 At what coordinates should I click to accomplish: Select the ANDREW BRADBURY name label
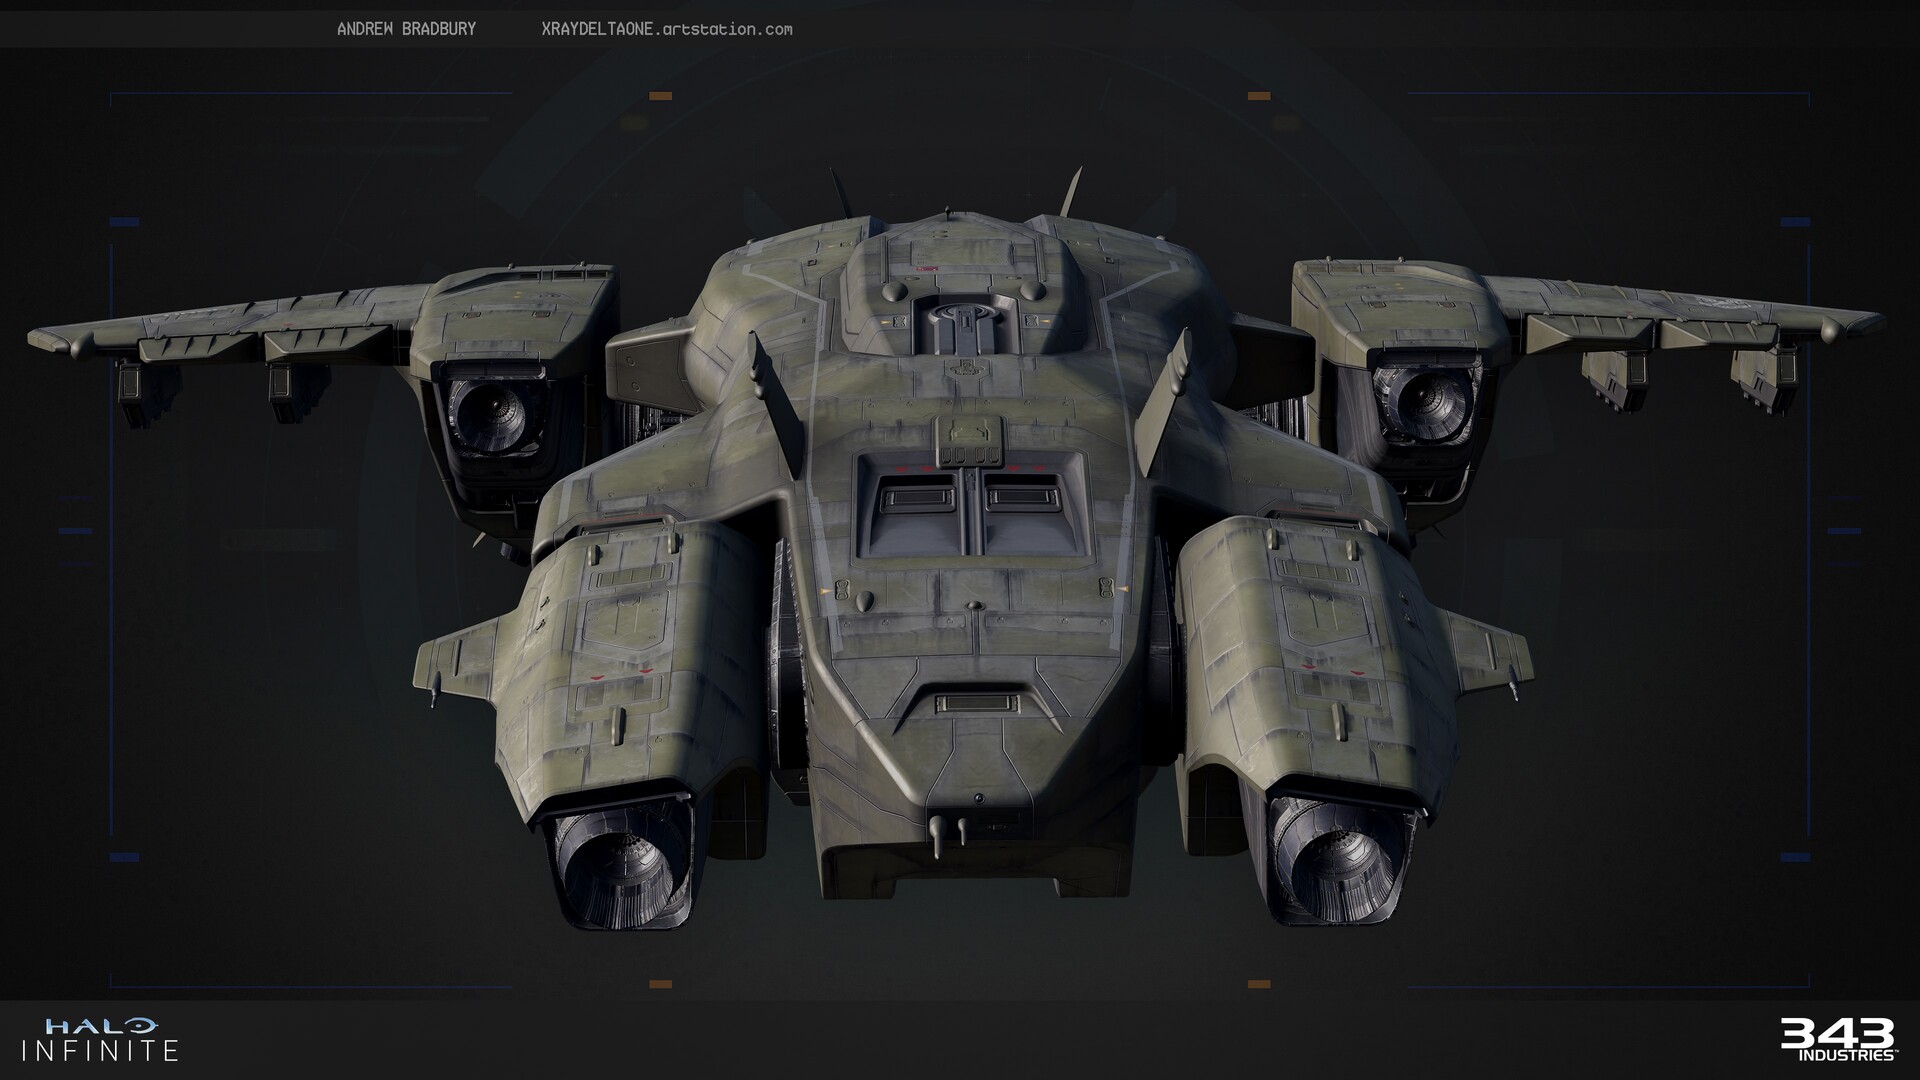tap(410, 28)
